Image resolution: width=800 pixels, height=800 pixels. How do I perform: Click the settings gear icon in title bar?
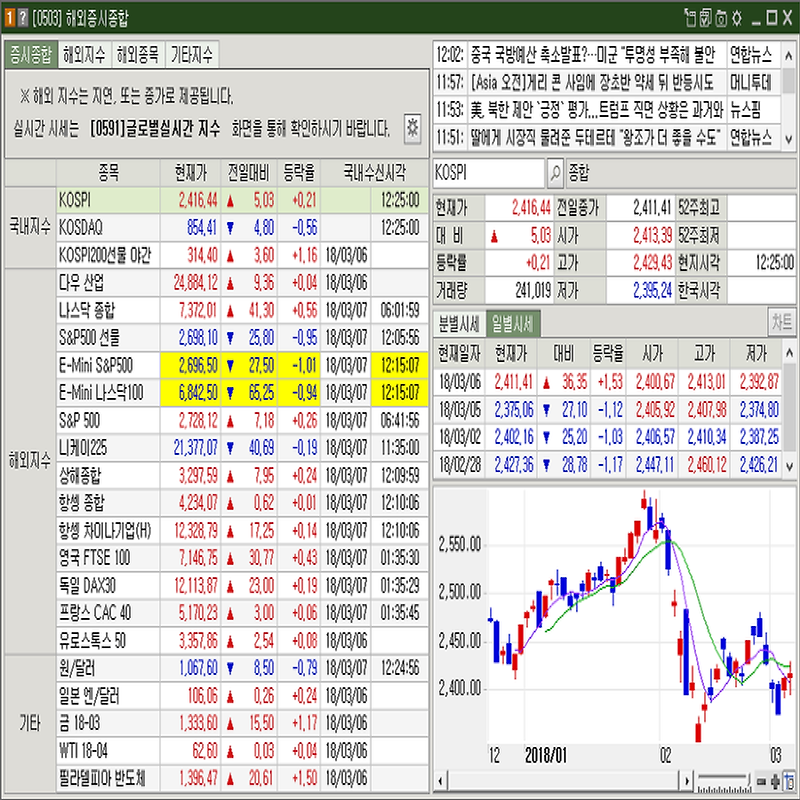tap(736, 18)
